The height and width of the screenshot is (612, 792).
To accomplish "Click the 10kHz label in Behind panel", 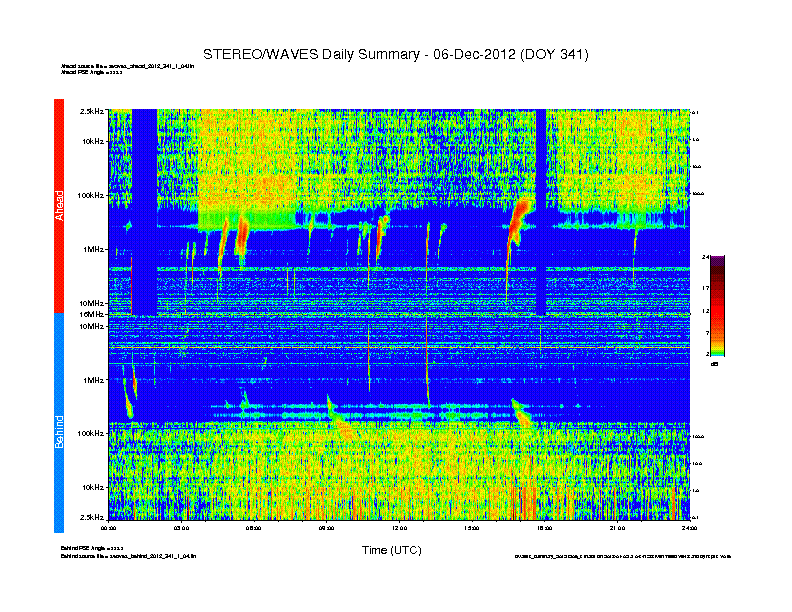I will click(90, 487).
